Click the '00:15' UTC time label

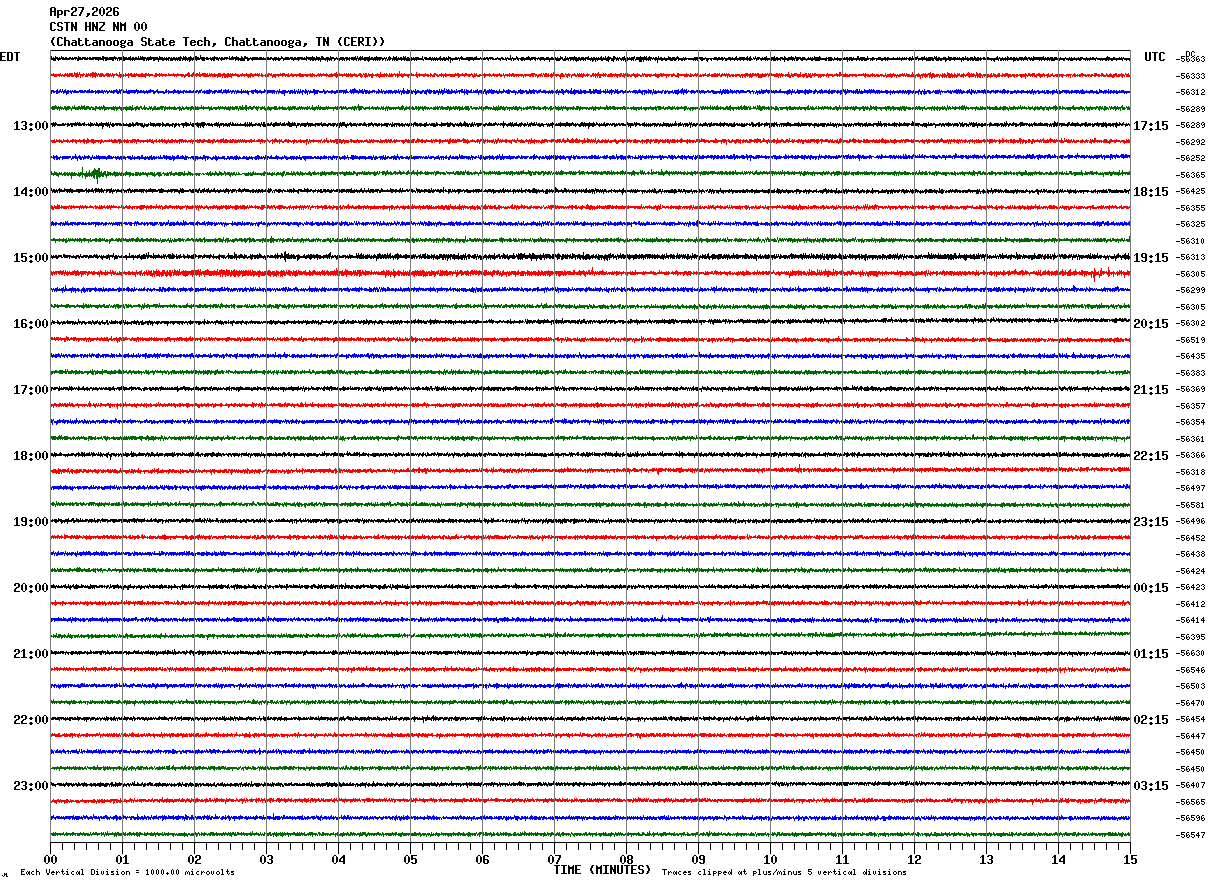1151,588
